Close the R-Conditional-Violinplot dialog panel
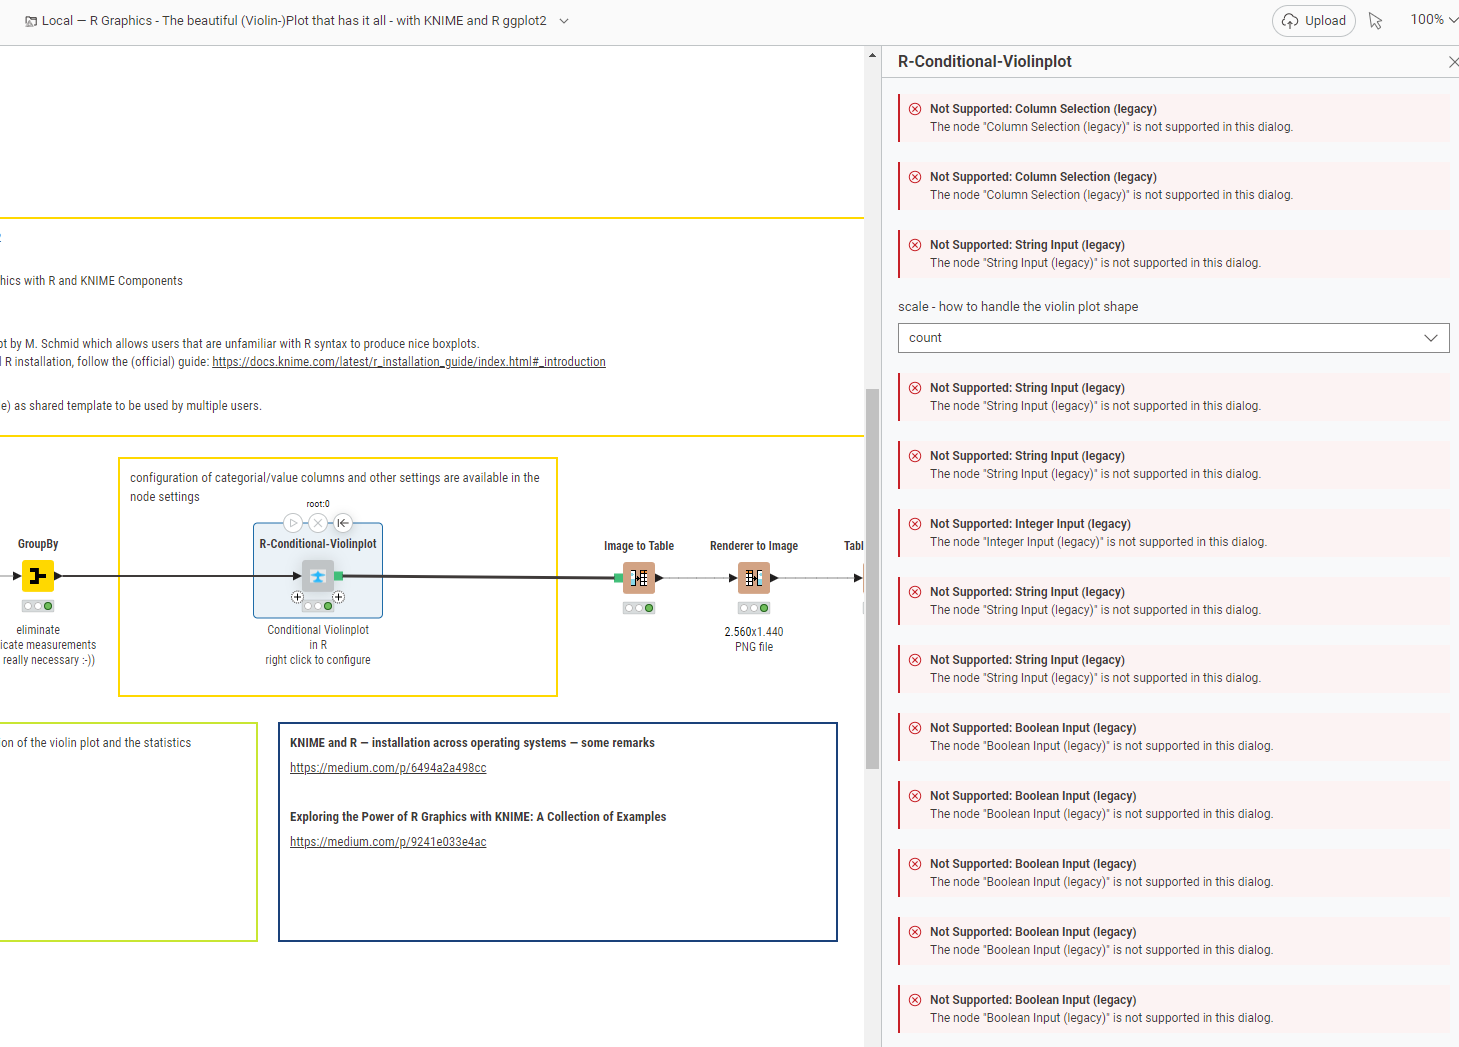Screen dimensions: 1459x1047 1453,62
